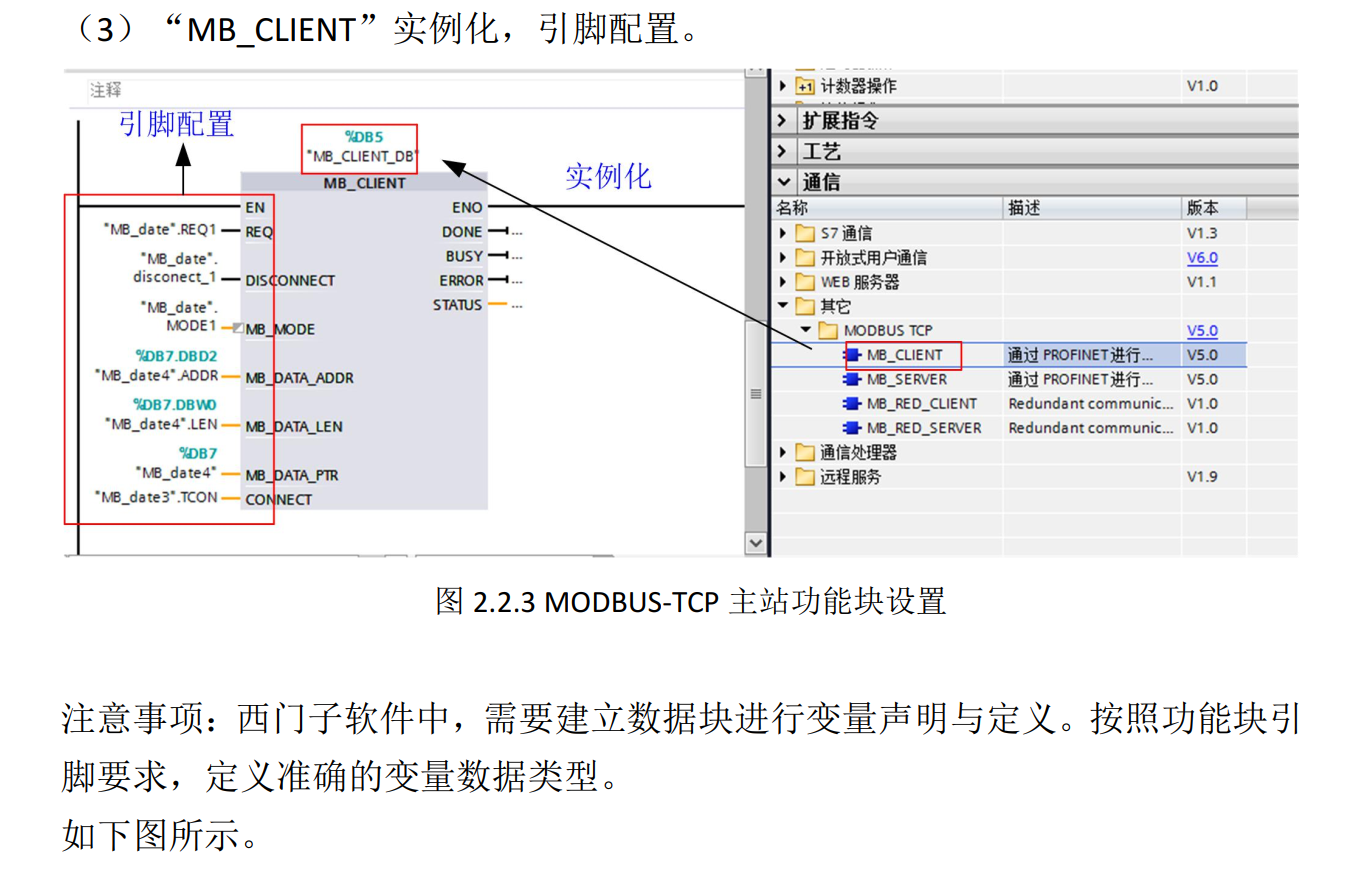
Task: Click the CONNECT input pin
Action: pos(278,500)
